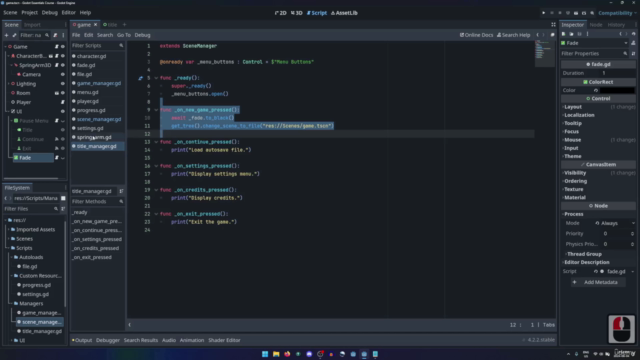The width and height of the screenshot is (640, 360).
Task: Toggle visibility of the Game node
Action: (x=62, y=47)
